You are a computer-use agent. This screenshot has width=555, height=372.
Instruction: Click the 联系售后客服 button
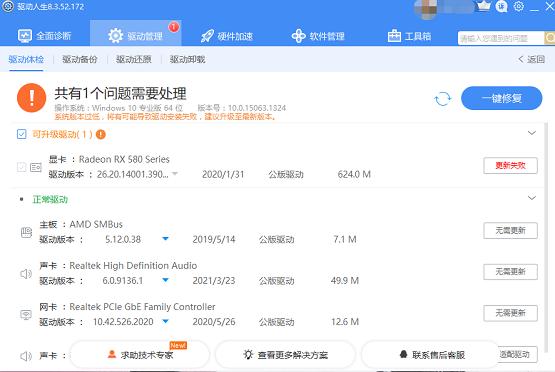[431, 354]
